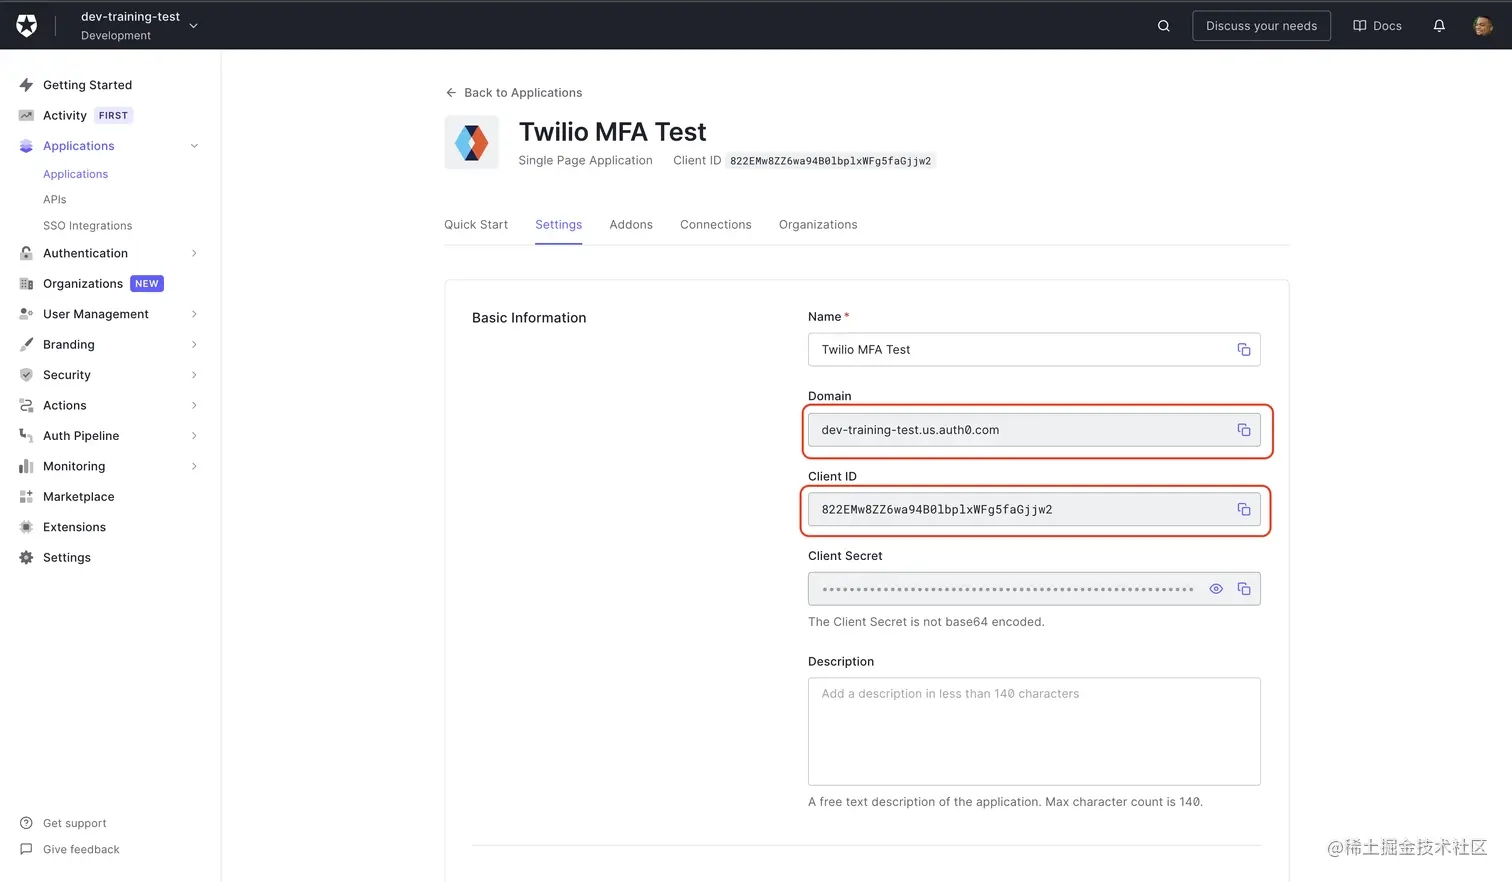The width and height of the screenshot is (1512, 882).
Task: Open the Docs page
Action: click(1377, 25)
